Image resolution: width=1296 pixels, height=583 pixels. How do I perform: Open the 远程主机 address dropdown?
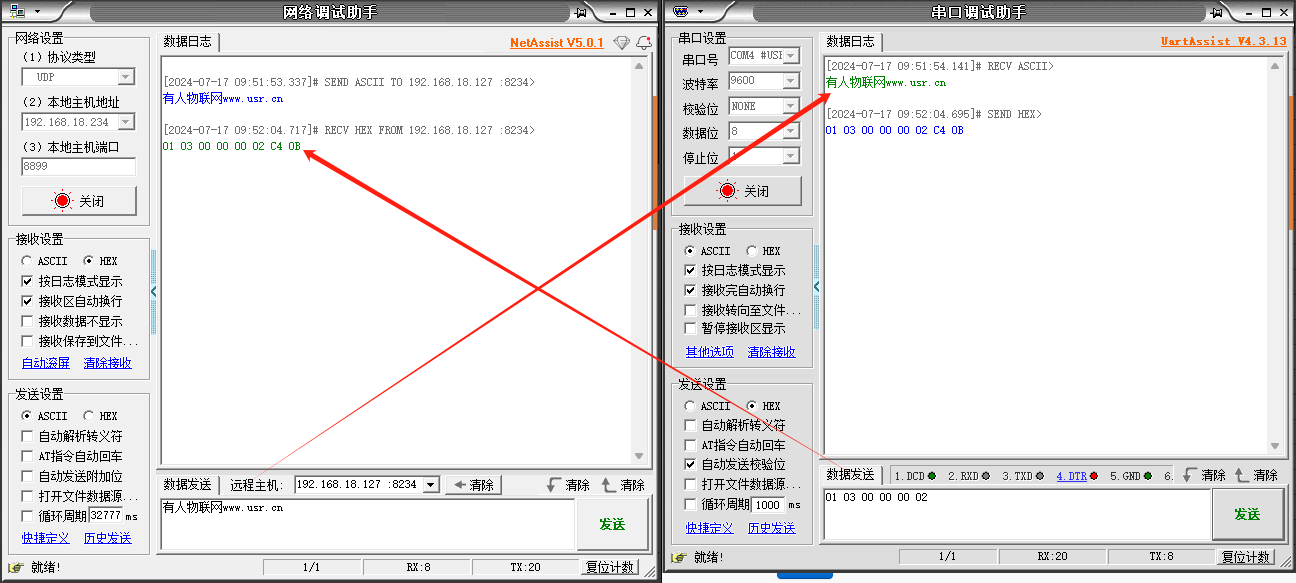pos(431,484)
